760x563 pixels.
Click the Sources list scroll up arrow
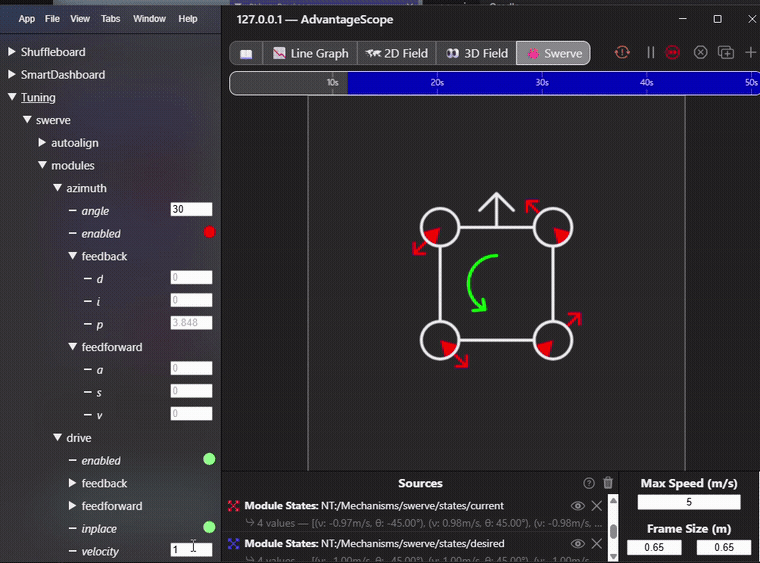point(613,500)
